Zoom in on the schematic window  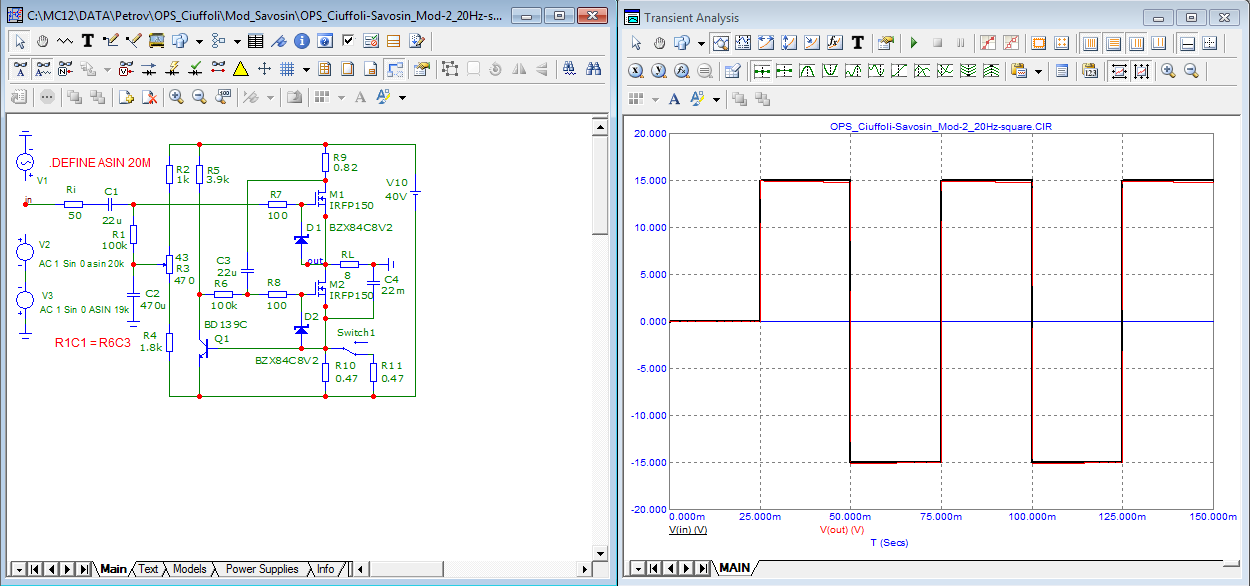click(177, 97)
